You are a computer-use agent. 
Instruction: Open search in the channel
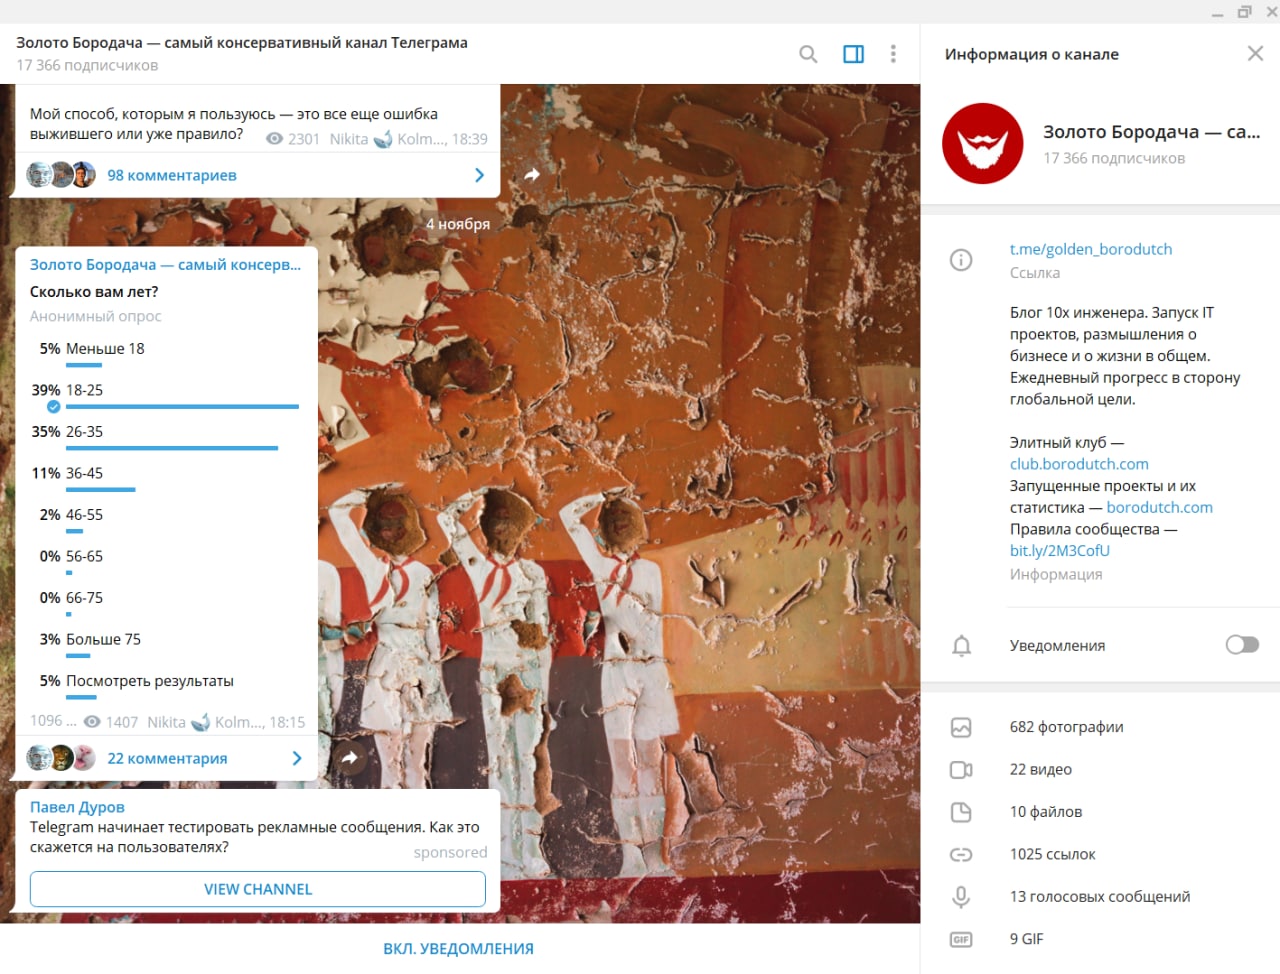pyautogui.click(x=808, y=54)
